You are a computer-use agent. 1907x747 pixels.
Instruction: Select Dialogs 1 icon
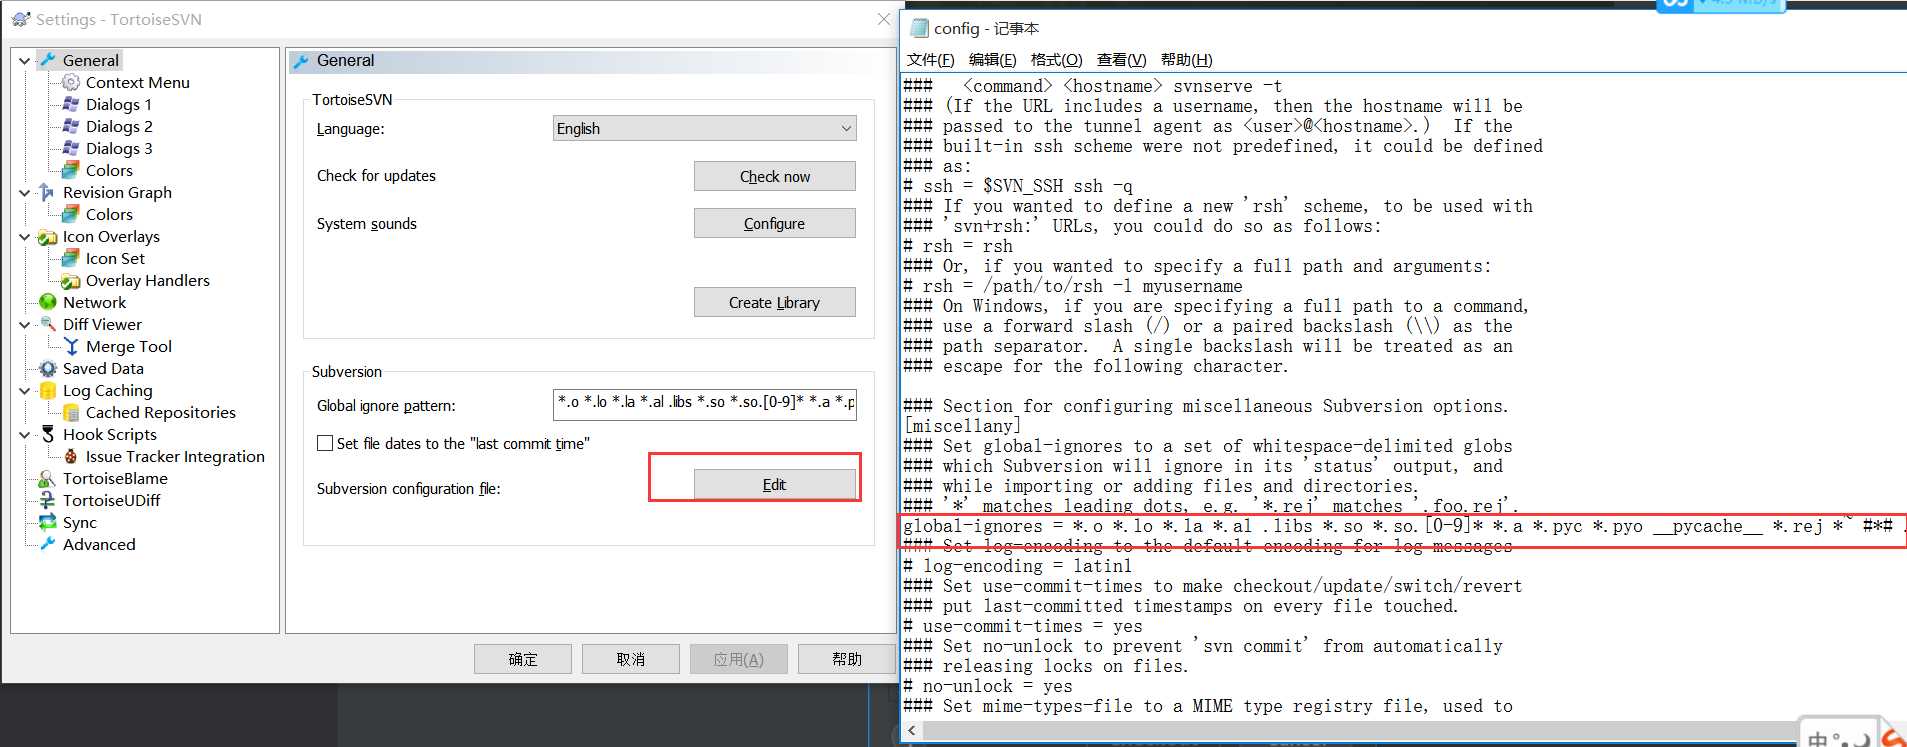click(71, 104)
